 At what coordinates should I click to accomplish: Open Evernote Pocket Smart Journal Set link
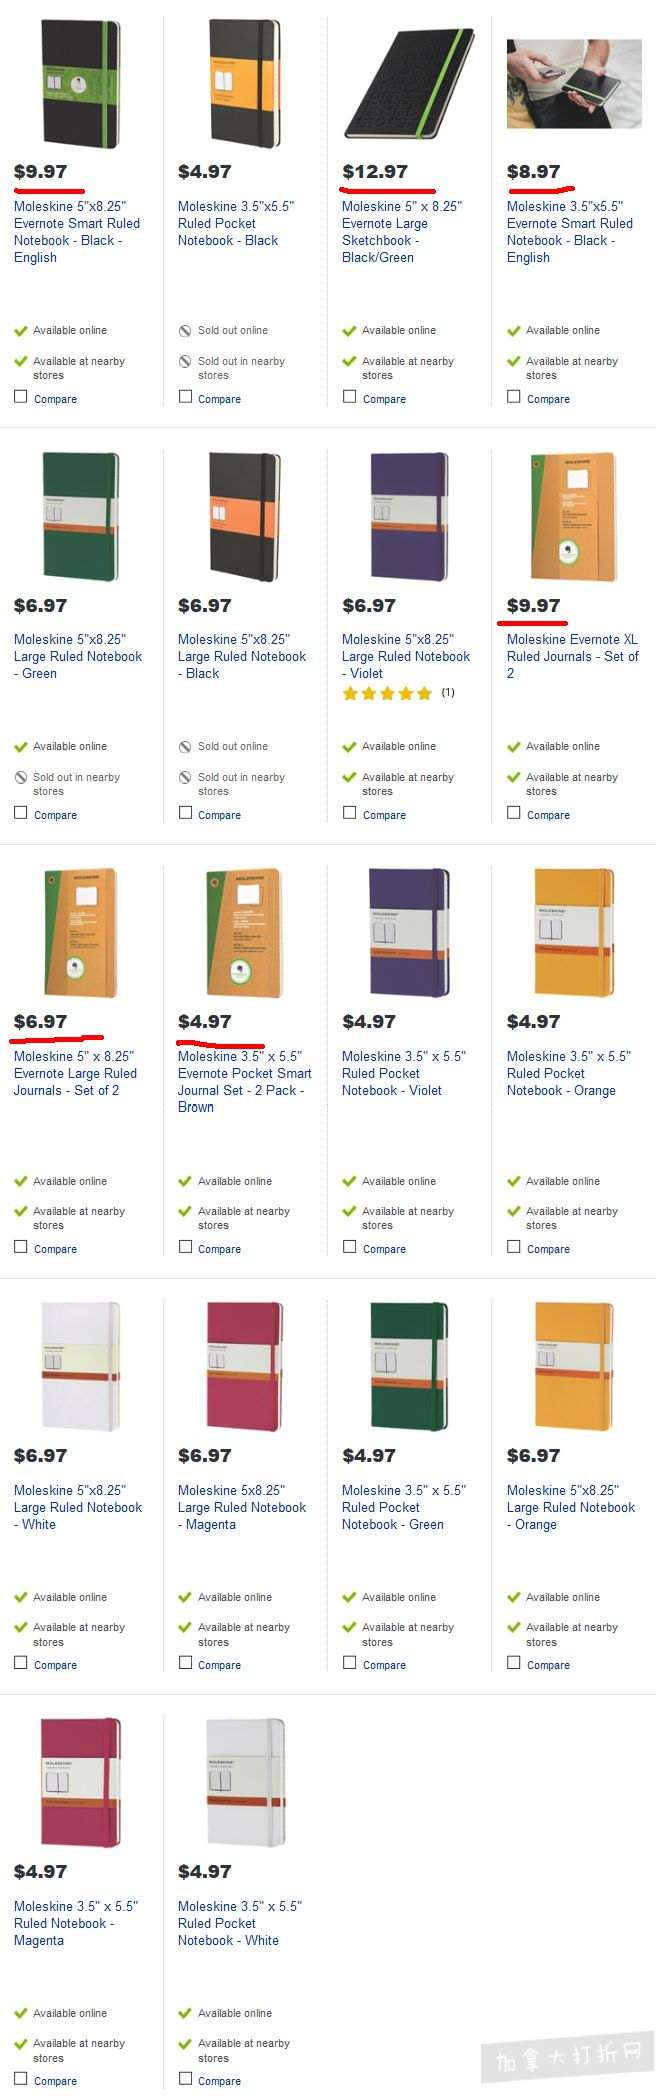245,1081
